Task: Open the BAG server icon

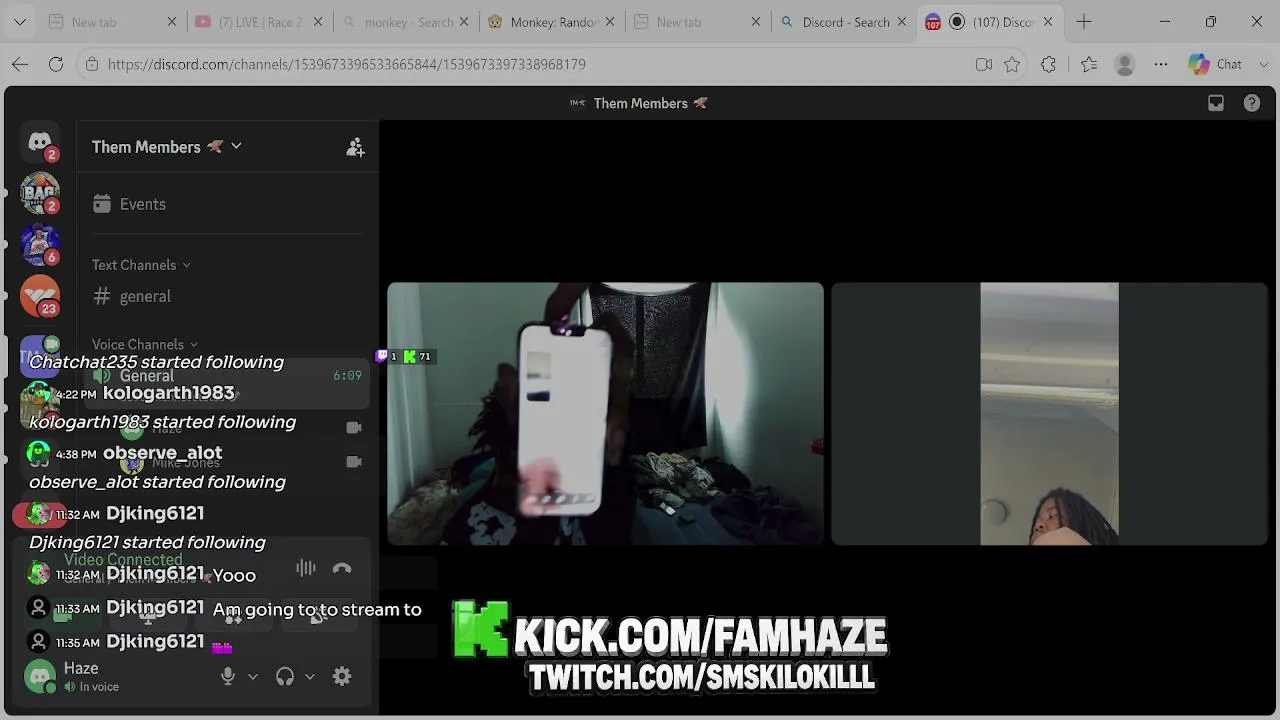Action: [40, 193]
